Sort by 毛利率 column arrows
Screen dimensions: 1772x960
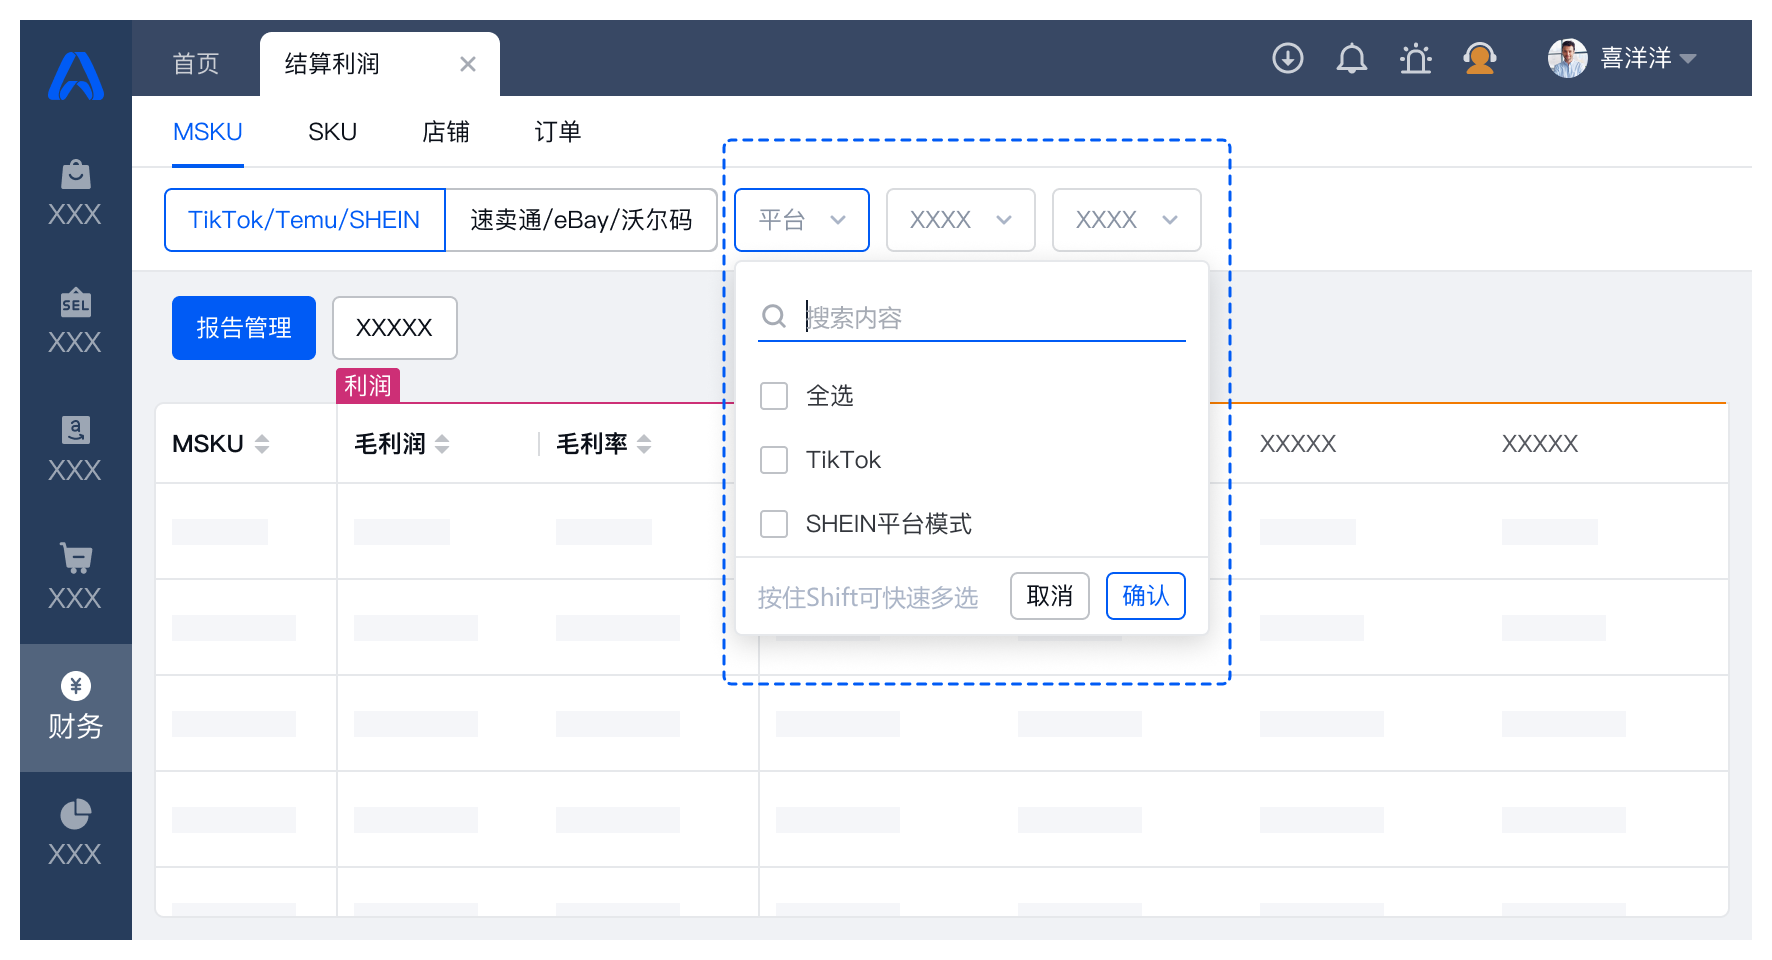644,444
